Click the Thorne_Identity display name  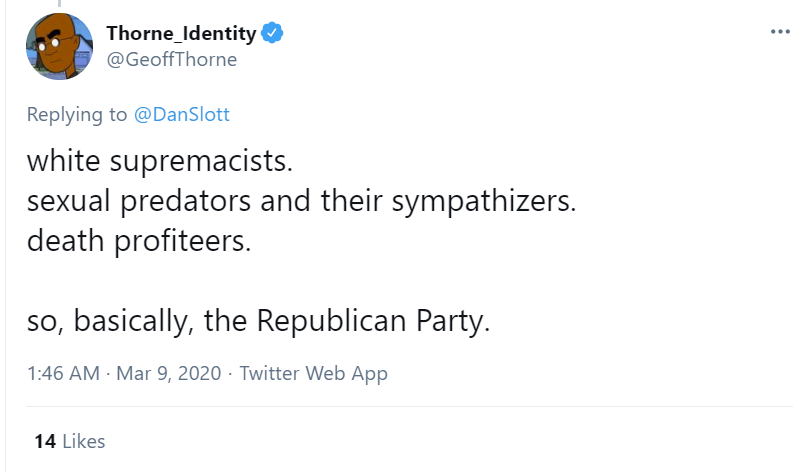point(181,33)
